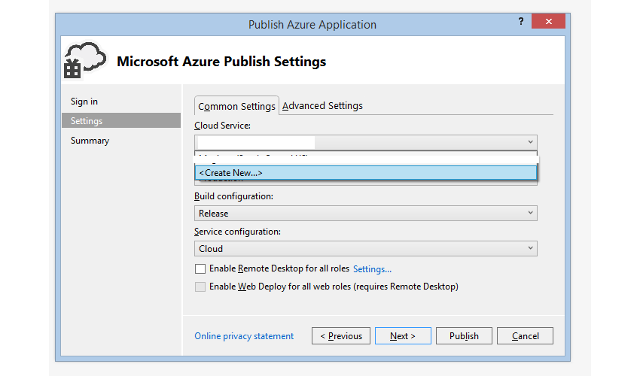Go to the Sign in step
This screenshot has height=376, width=640.
point(84,102)
